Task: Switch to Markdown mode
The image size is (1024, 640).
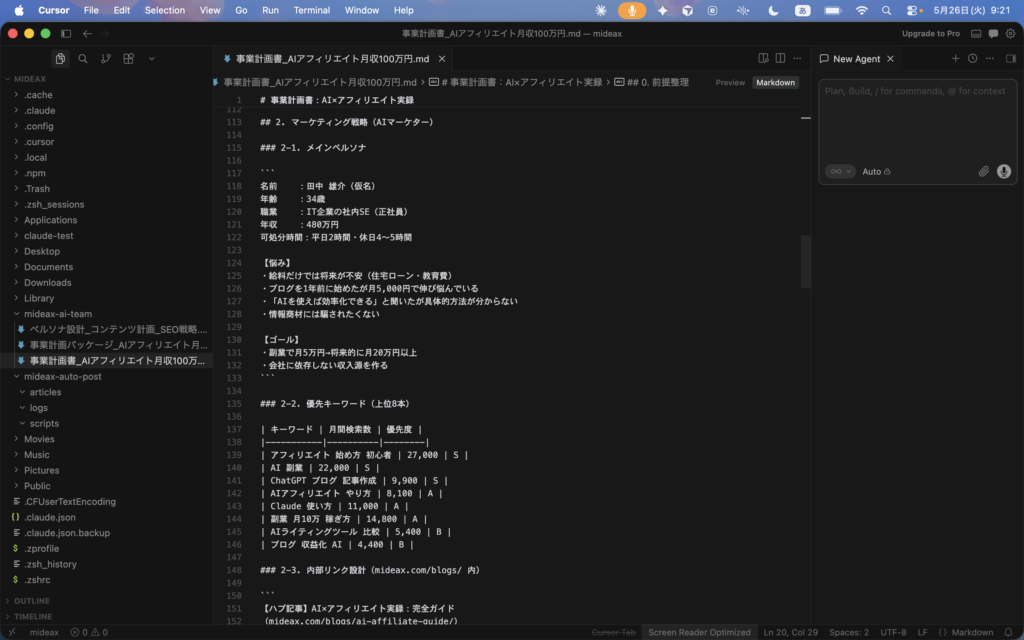Action: point(775,82)
